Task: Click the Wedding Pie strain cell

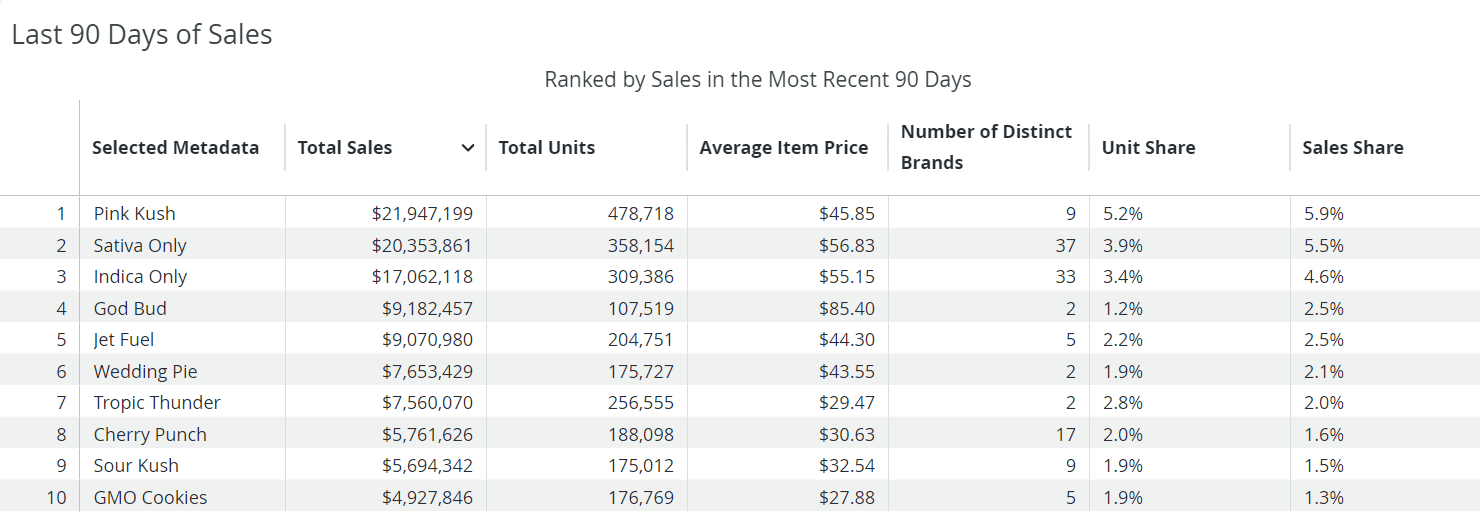Action: [x=145, y=371]
